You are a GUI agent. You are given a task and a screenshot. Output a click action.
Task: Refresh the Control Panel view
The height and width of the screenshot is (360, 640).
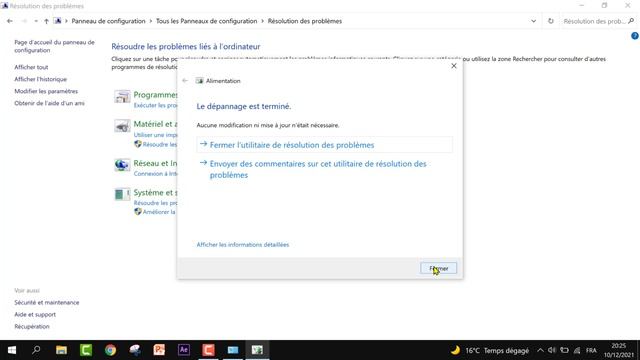point(551,21)
